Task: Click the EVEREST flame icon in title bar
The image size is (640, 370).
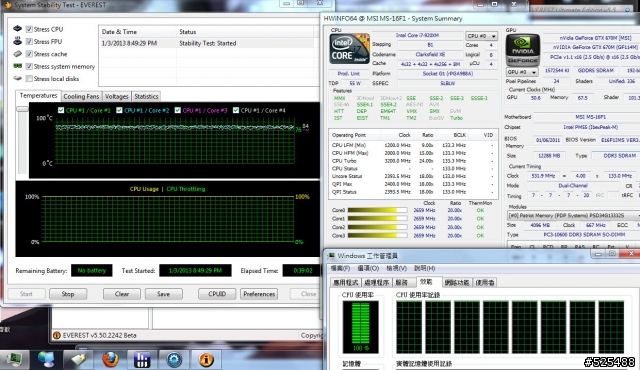Action: coord(8,5)
